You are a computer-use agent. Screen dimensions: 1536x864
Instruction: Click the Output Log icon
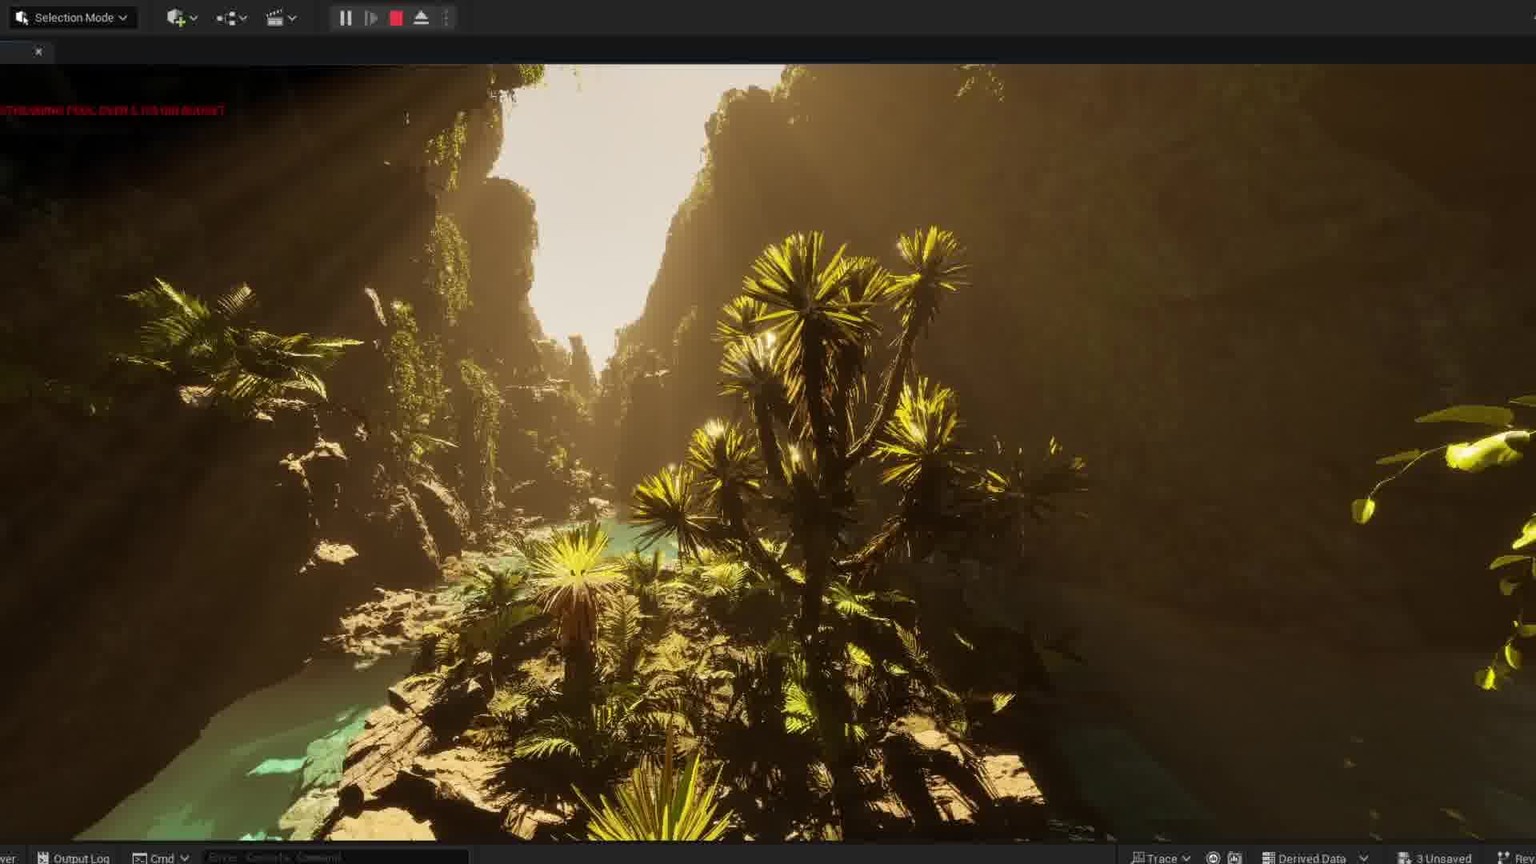pyautogui.click(x=43, y=857)
